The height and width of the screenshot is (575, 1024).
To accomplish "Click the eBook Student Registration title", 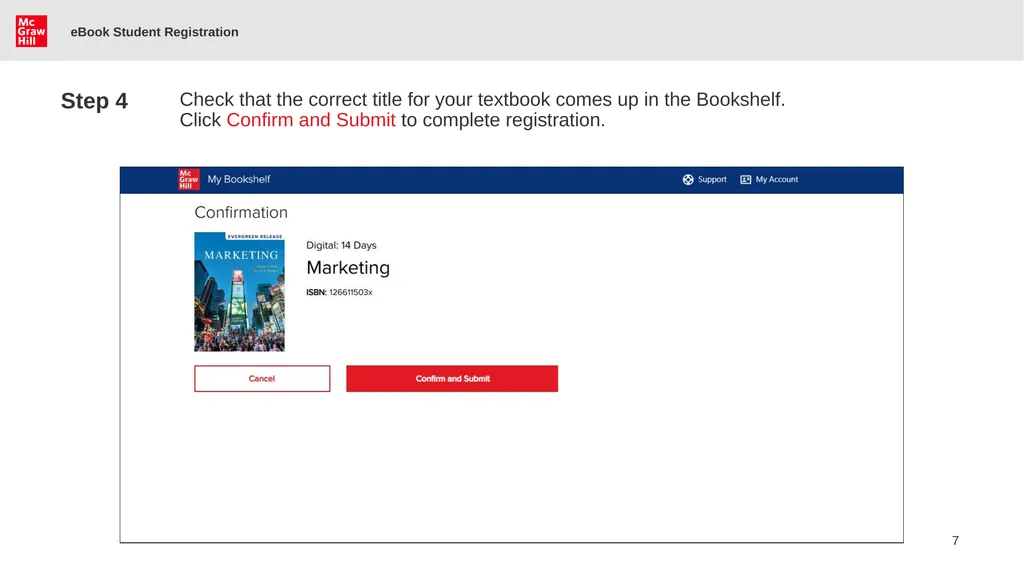I will [x=154, y=32].
